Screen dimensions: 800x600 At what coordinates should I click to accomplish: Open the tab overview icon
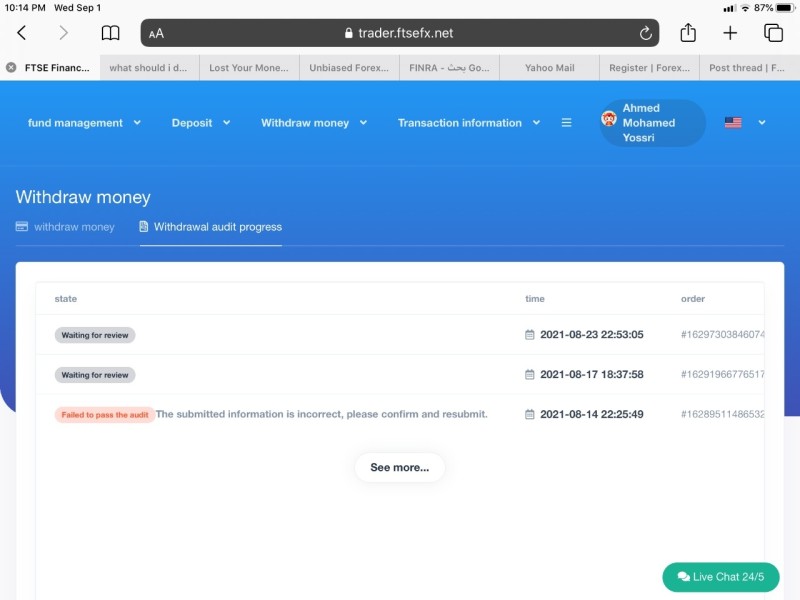773,33
